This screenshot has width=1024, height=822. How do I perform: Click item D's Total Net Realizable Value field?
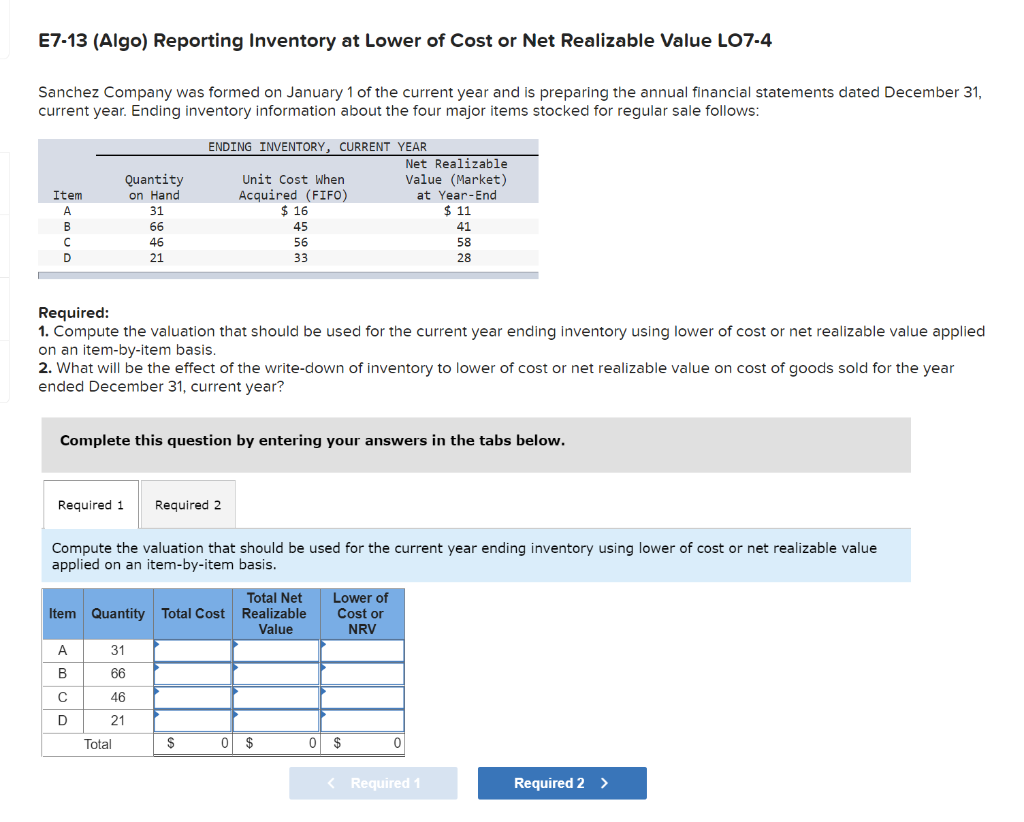pos(275,720)
